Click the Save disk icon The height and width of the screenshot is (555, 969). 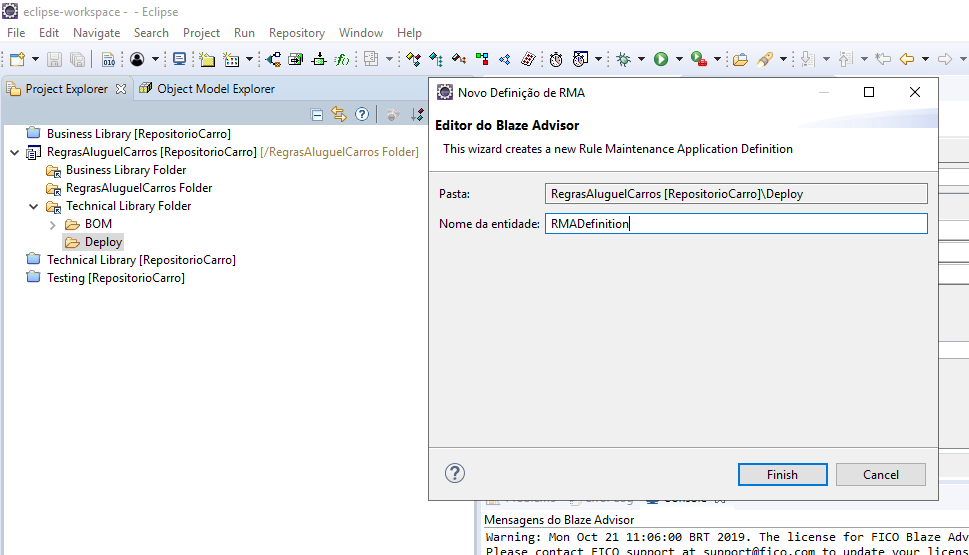tap(54, 59)
